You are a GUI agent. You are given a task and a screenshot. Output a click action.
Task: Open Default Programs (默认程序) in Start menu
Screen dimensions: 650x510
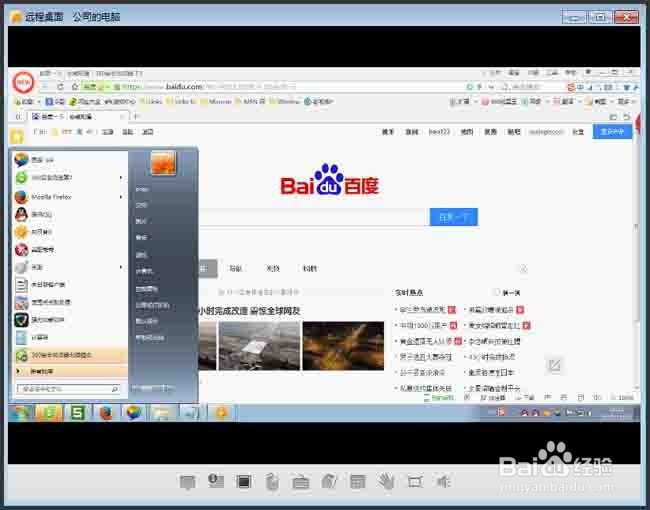click(x=146, y=321)
